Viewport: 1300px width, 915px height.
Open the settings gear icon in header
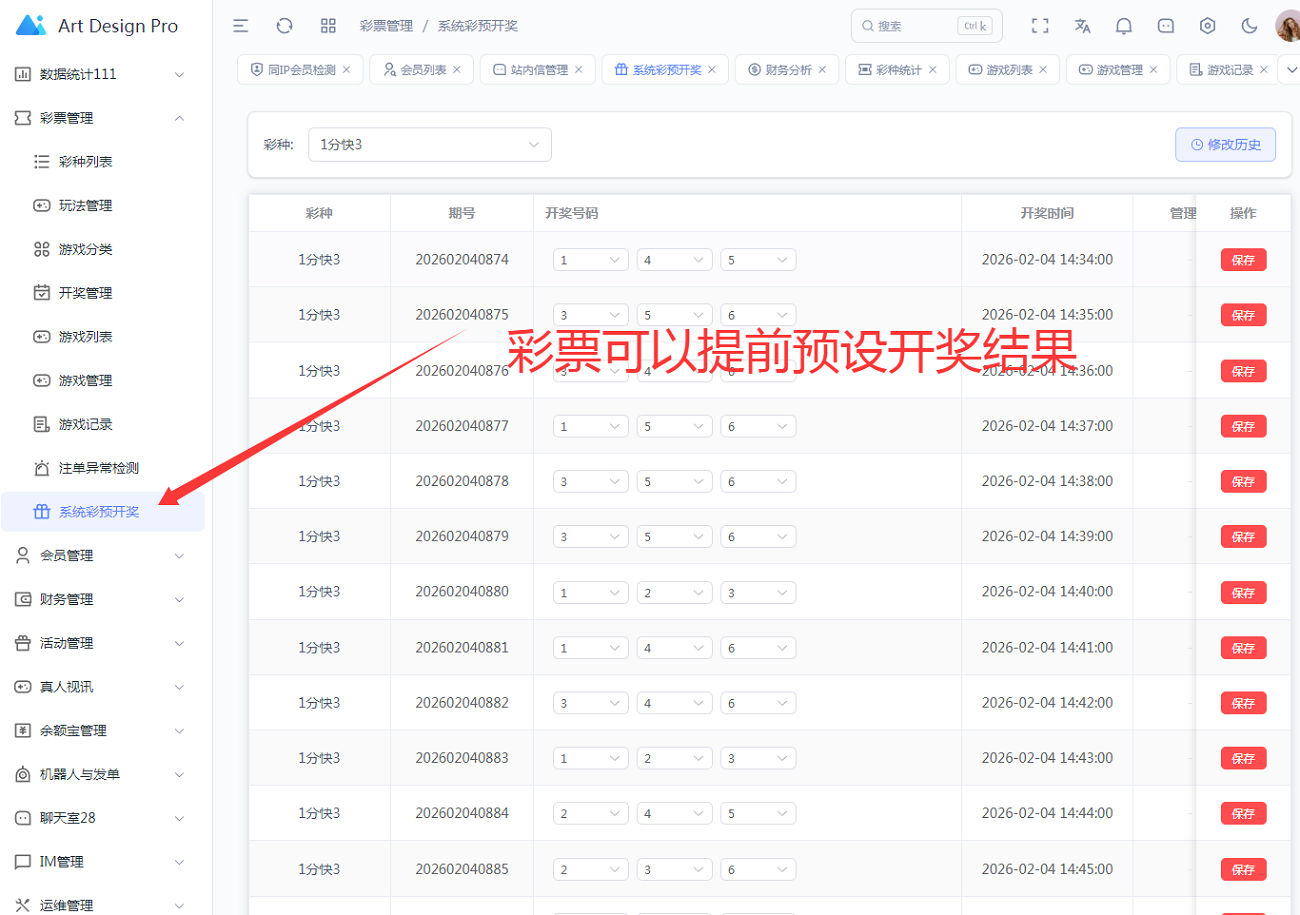pyautogui.click(x=1208, y=26)
